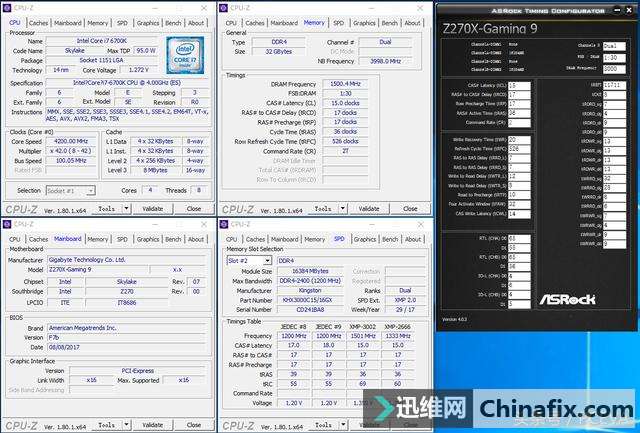Click the Core Speed value 4200.00 MHz
The width and height of the screenshot is (640, 433).
pos(71,141)
